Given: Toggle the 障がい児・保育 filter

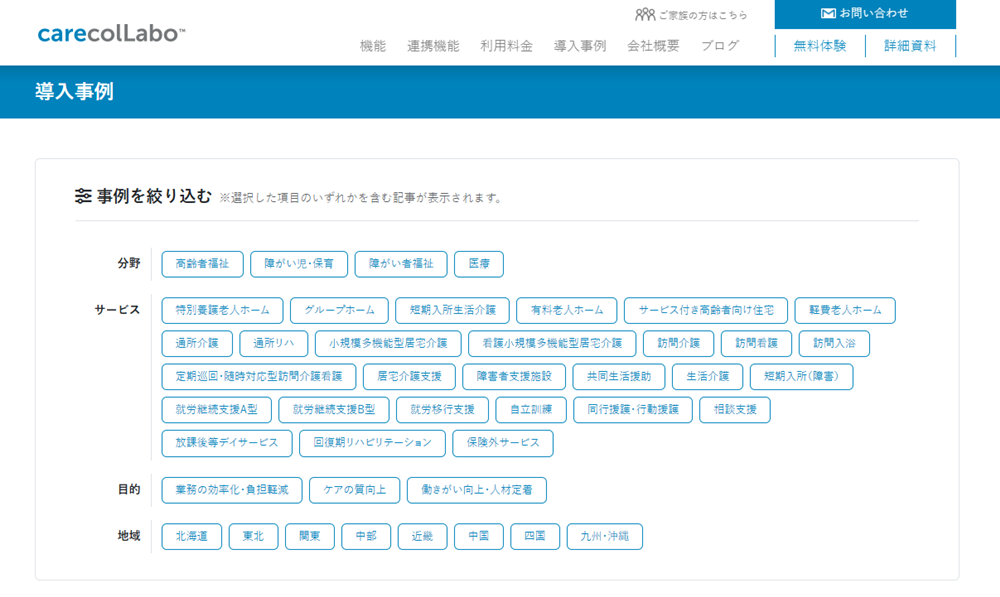Looking at the screenshot, I should pos(299,264).
